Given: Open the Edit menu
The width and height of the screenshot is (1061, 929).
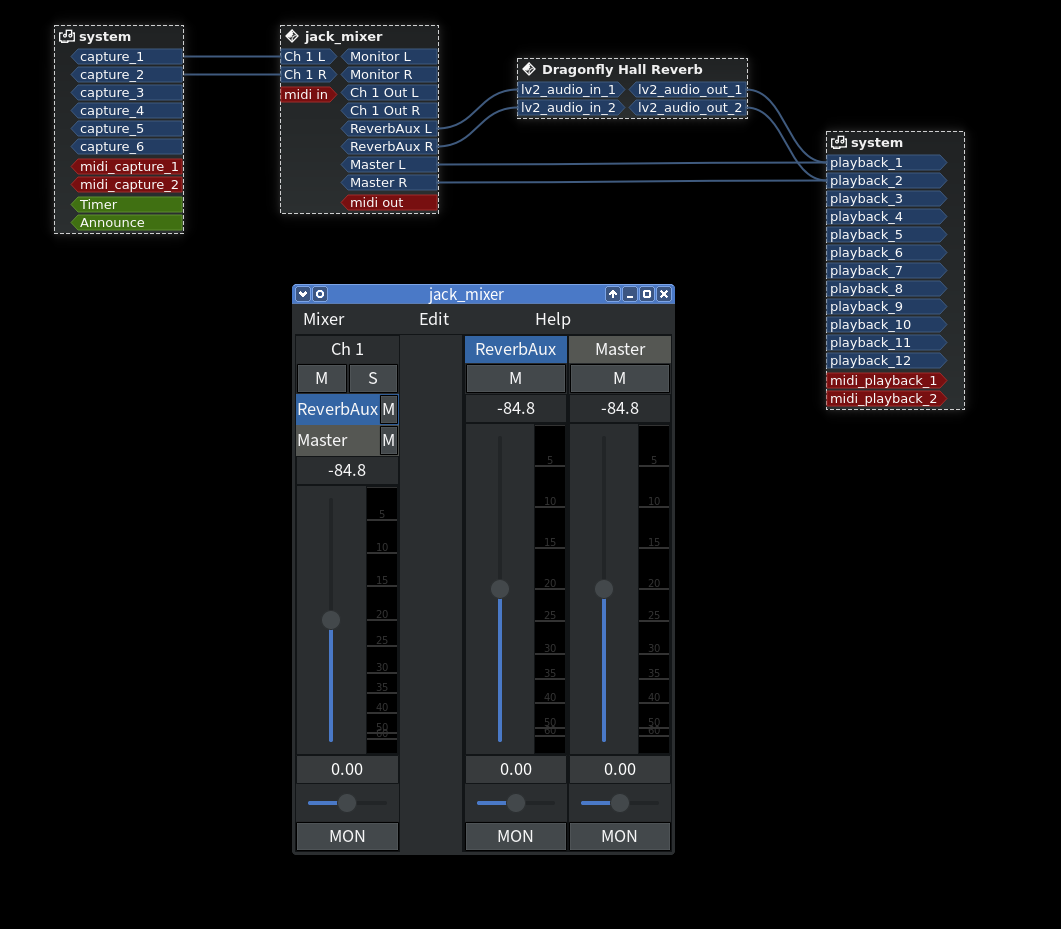Looking at the screenshot, I should [x=434, y=319].
